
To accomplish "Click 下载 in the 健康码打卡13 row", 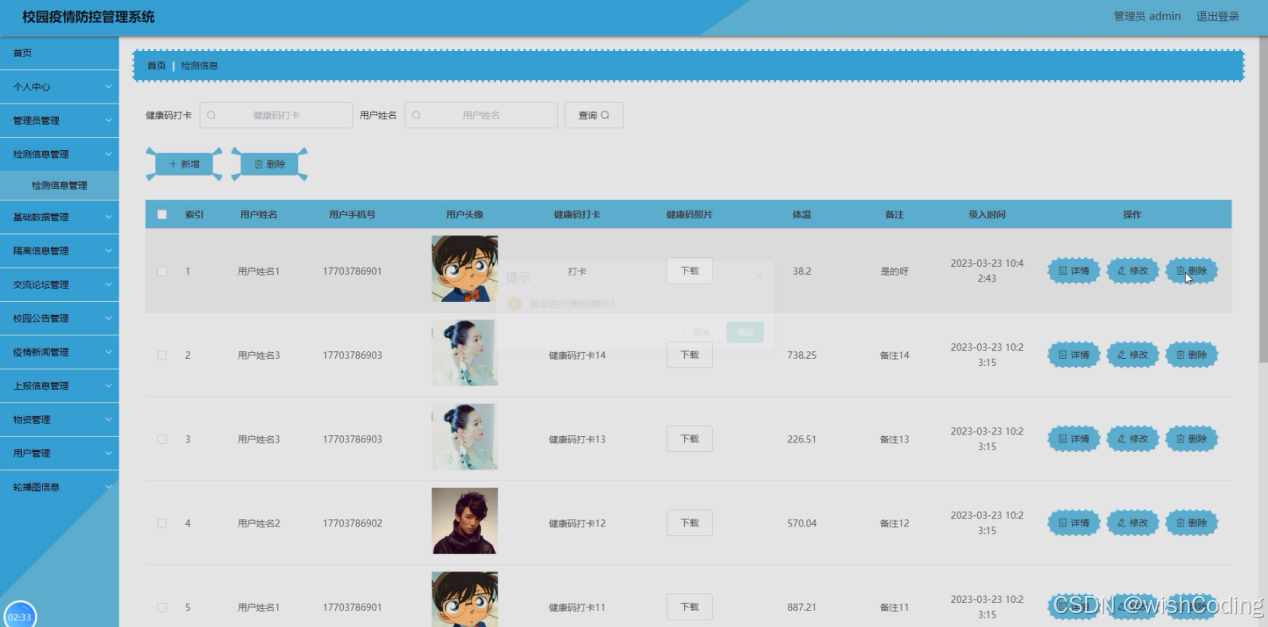I will pyautogui.click(x=689, y=439).
